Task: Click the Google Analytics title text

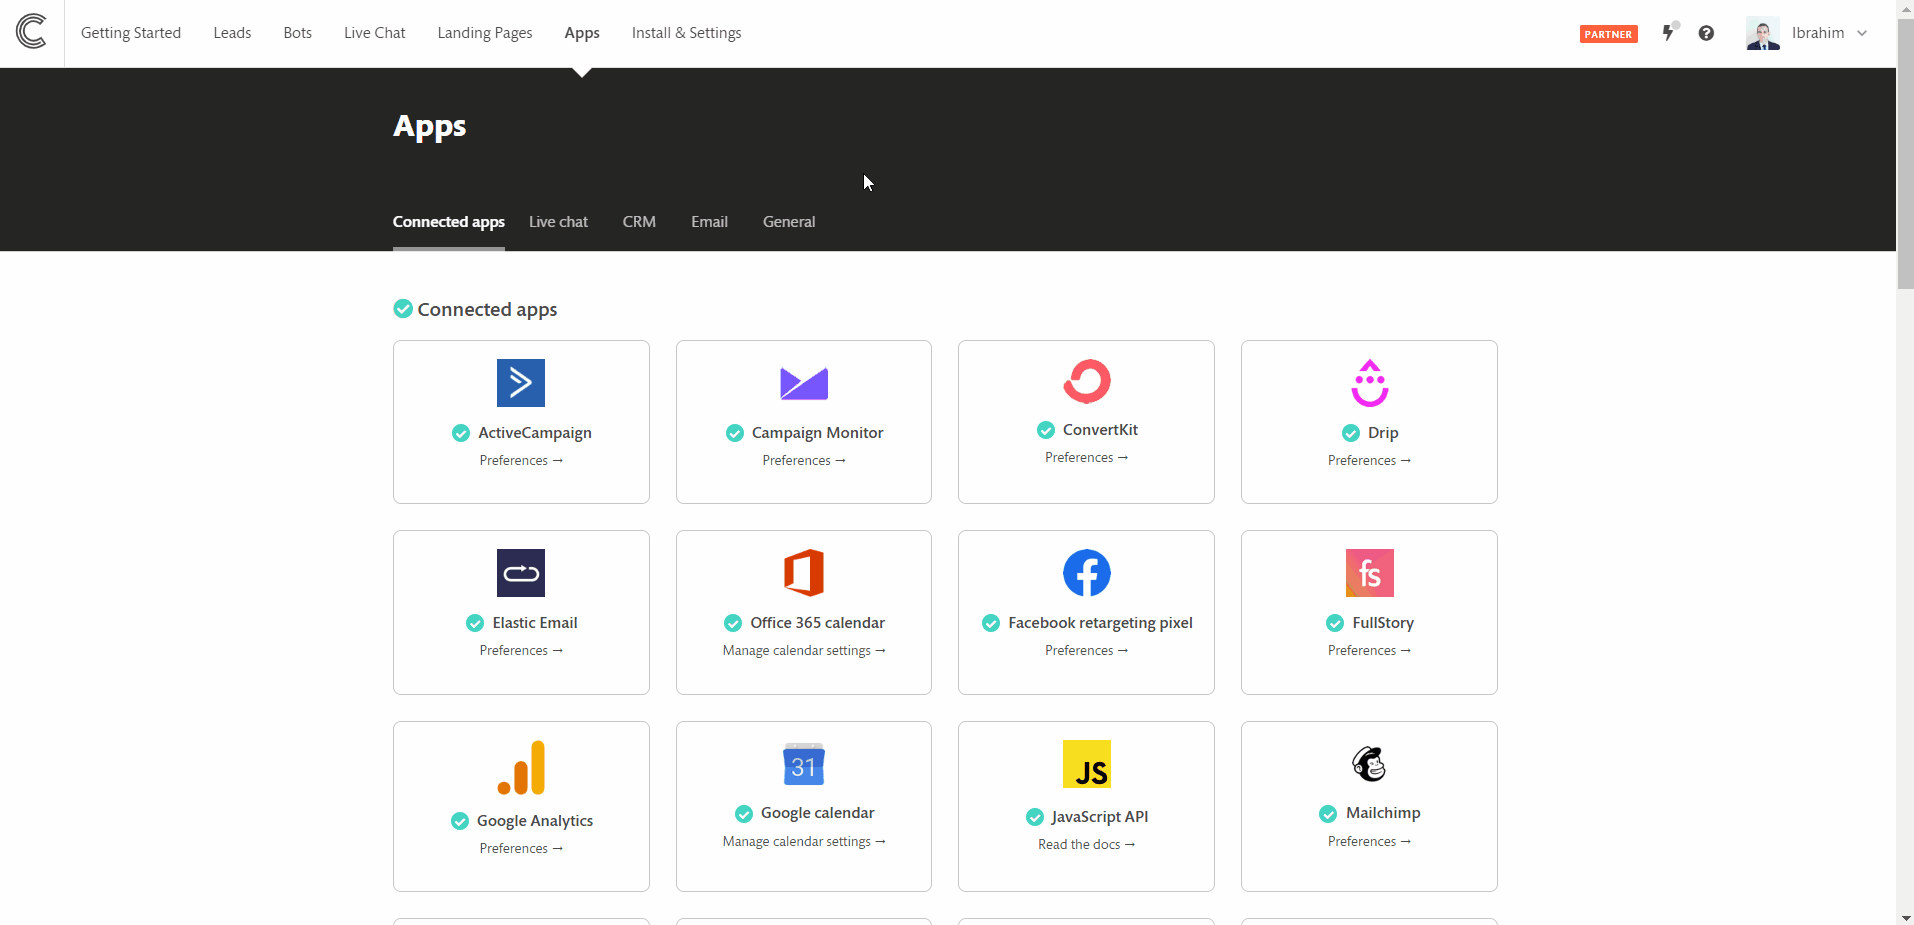Action: click(x=535, y=821)
